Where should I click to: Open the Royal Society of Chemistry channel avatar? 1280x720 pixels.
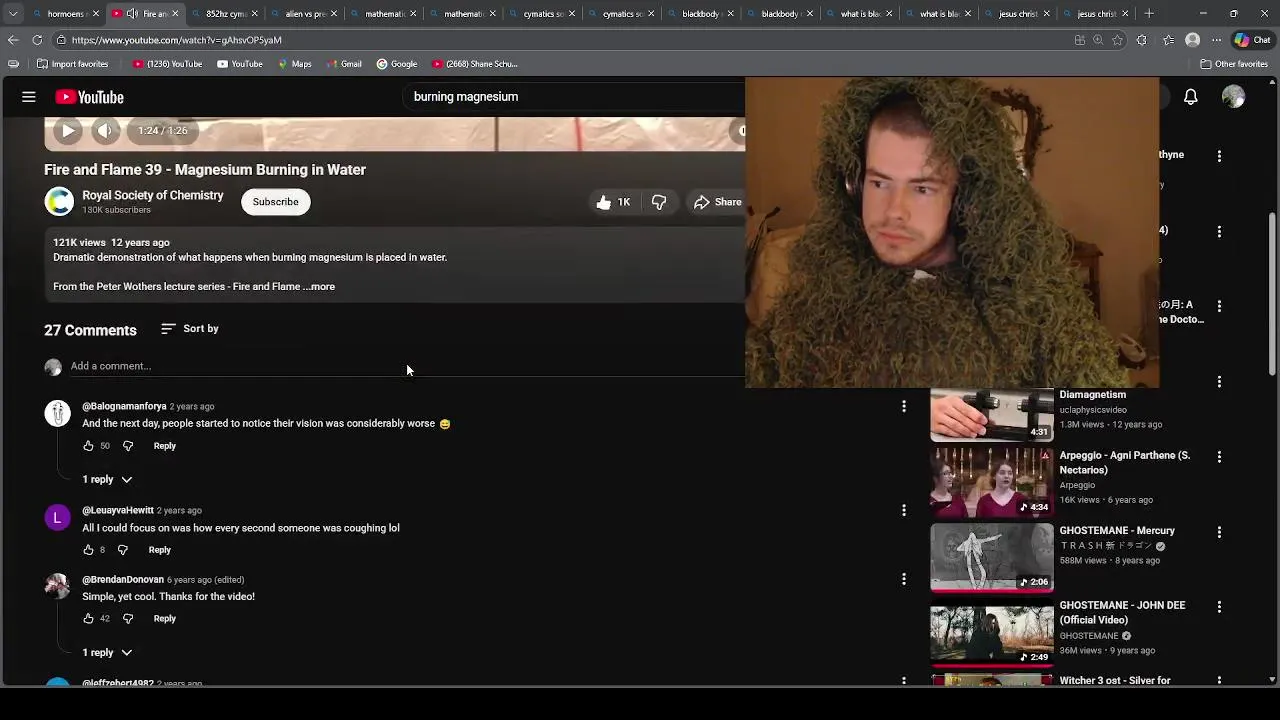pyautogui.click(x=59, y=201)
